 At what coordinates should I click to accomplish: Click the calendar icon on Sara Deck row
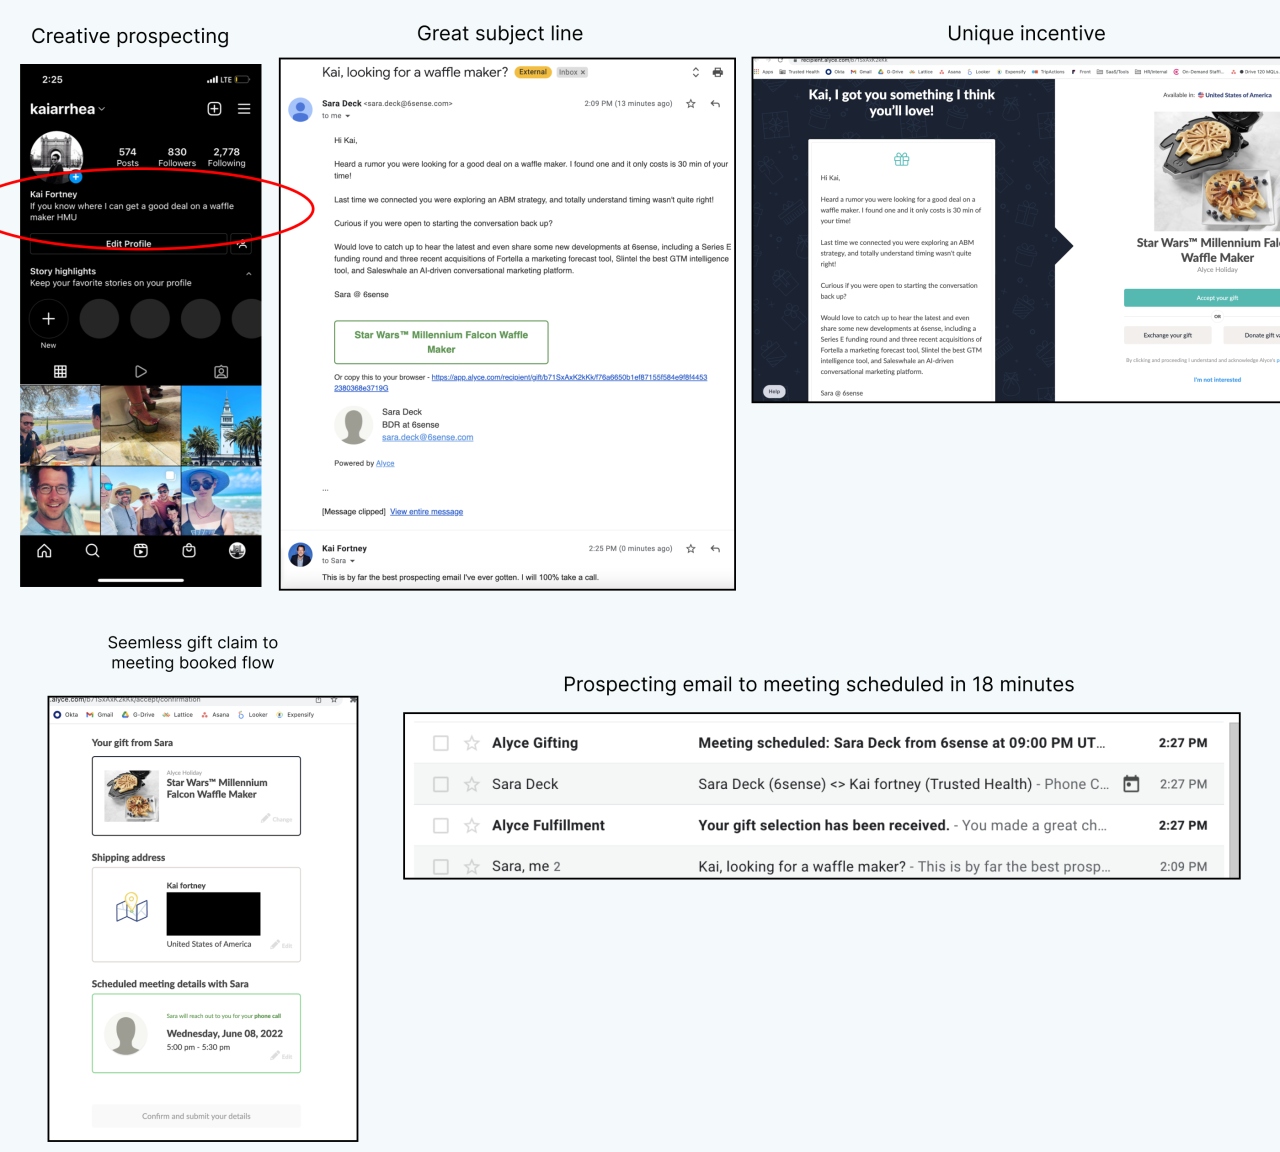tap(1131, 784)
